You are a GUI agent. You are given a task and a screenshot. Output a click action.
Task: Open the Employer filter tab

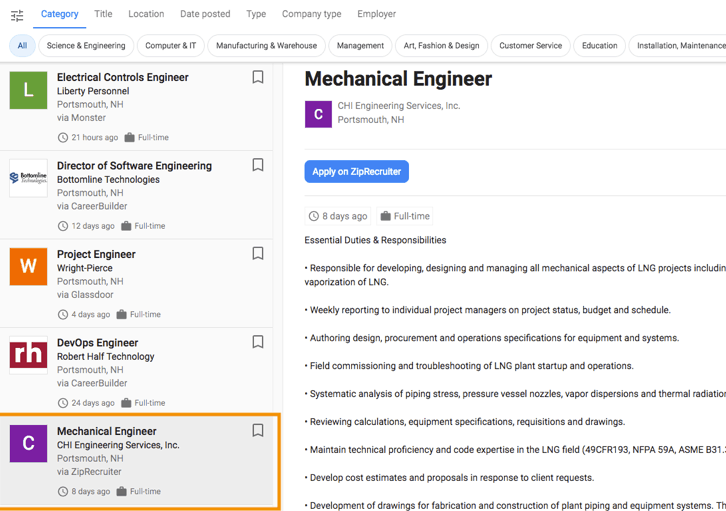pyautogui.click(x=376, y=14)
